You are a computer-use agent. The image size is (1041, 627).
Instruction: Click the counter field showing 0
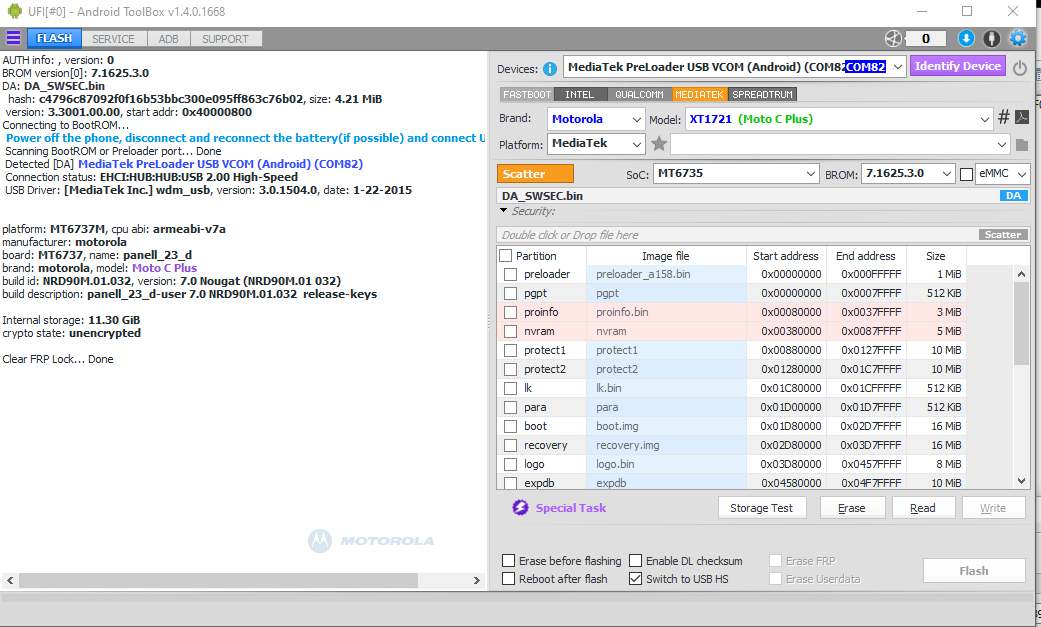point(926,39)
